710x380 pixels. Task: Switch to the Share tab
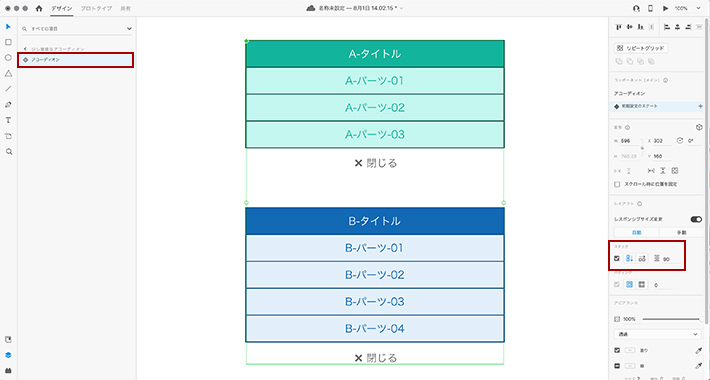click(x=125, y=9)
